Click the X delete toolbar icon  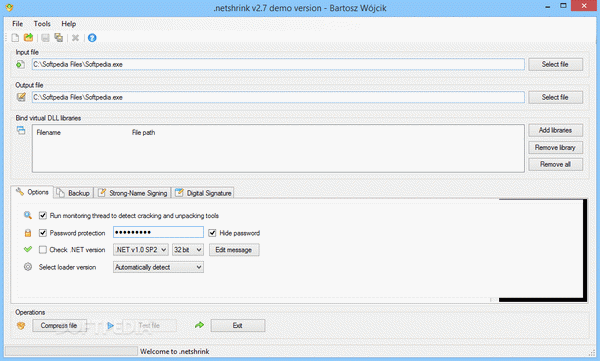75,38
